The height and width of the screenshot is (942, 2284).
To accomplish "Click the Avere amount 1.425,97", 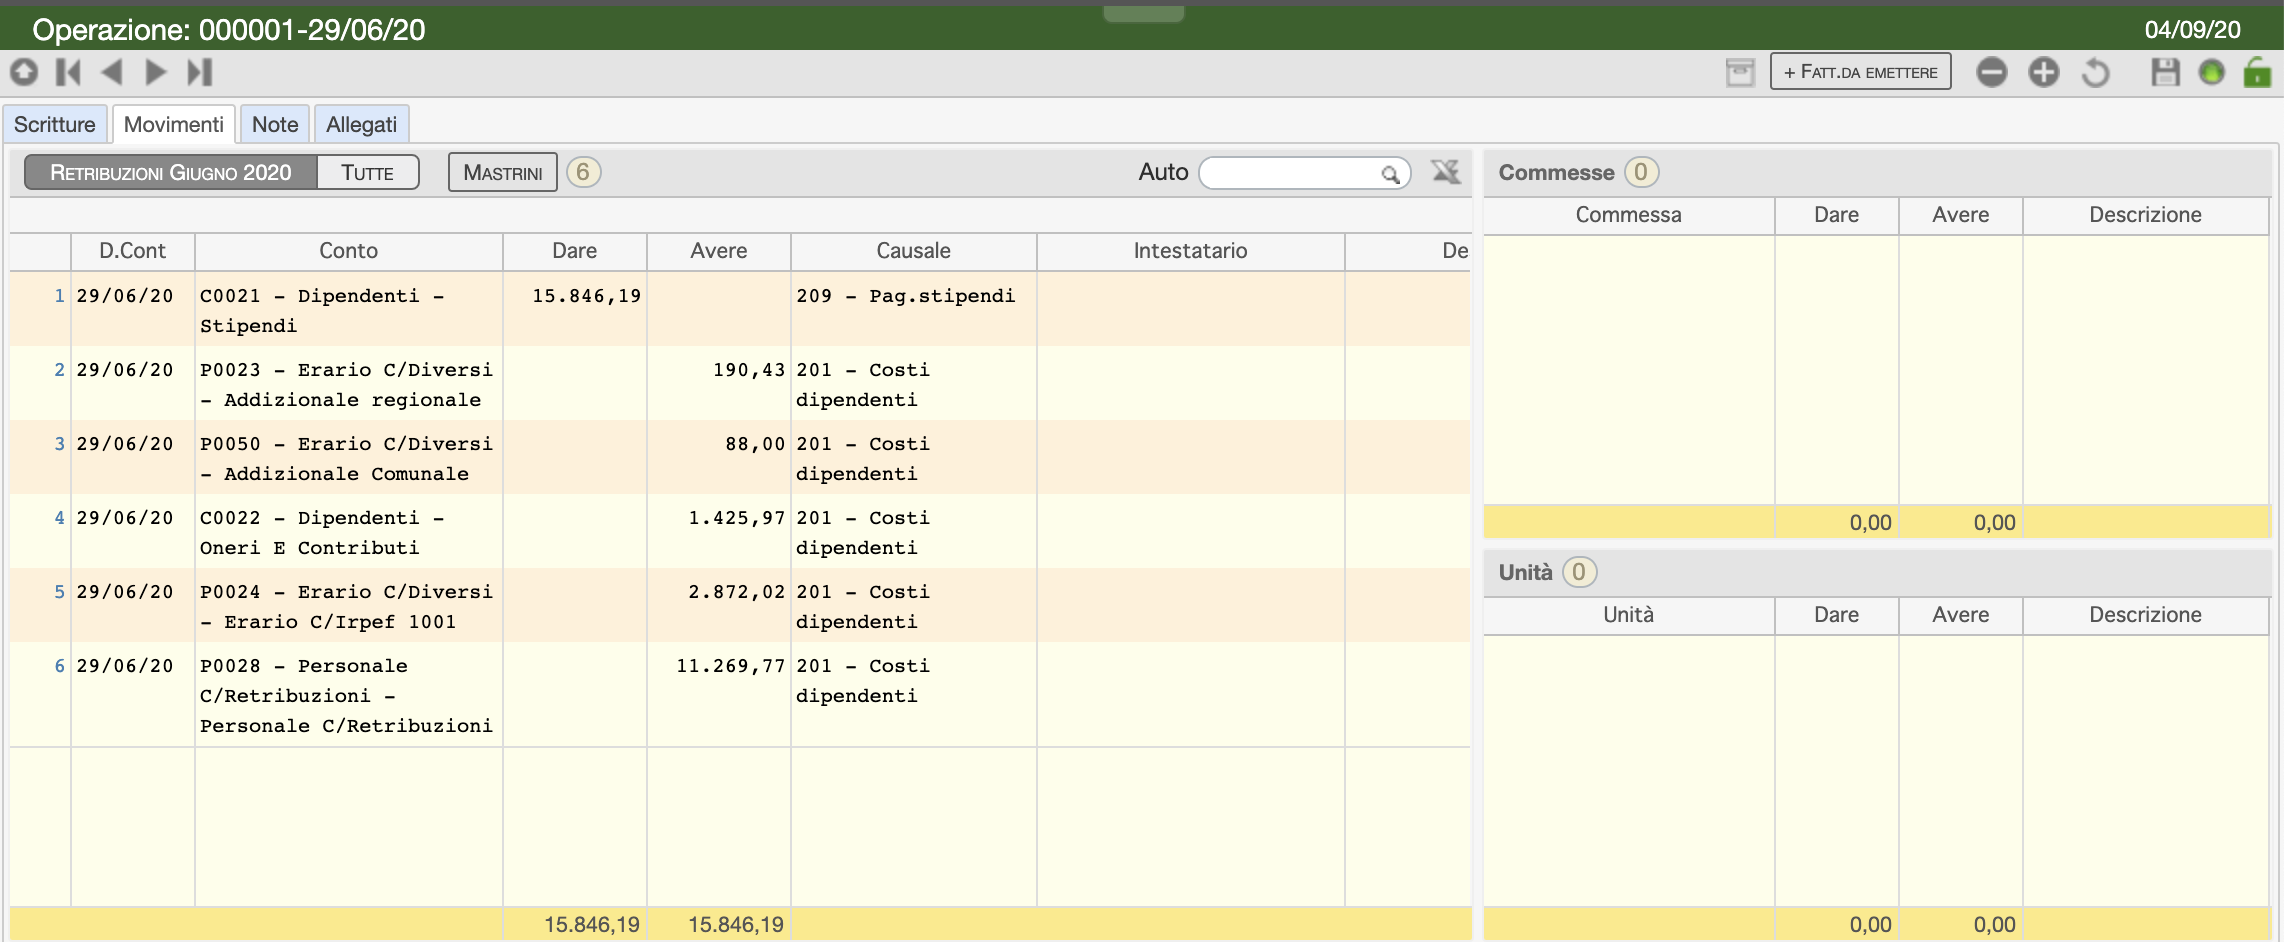I will [x=736, y=518].
